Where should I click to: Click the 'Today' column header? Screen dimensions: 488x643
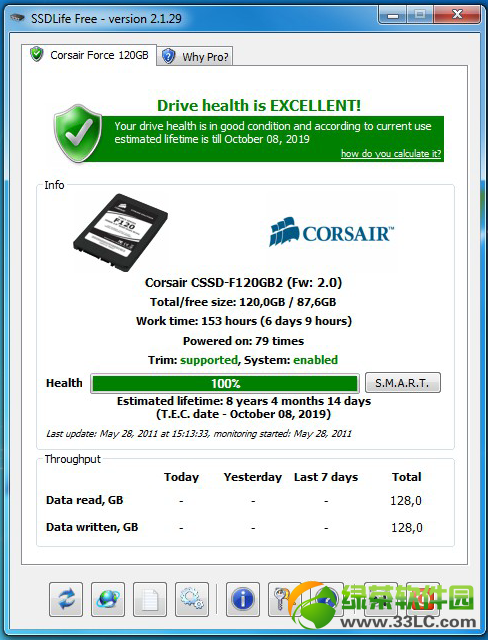(181, 477)
